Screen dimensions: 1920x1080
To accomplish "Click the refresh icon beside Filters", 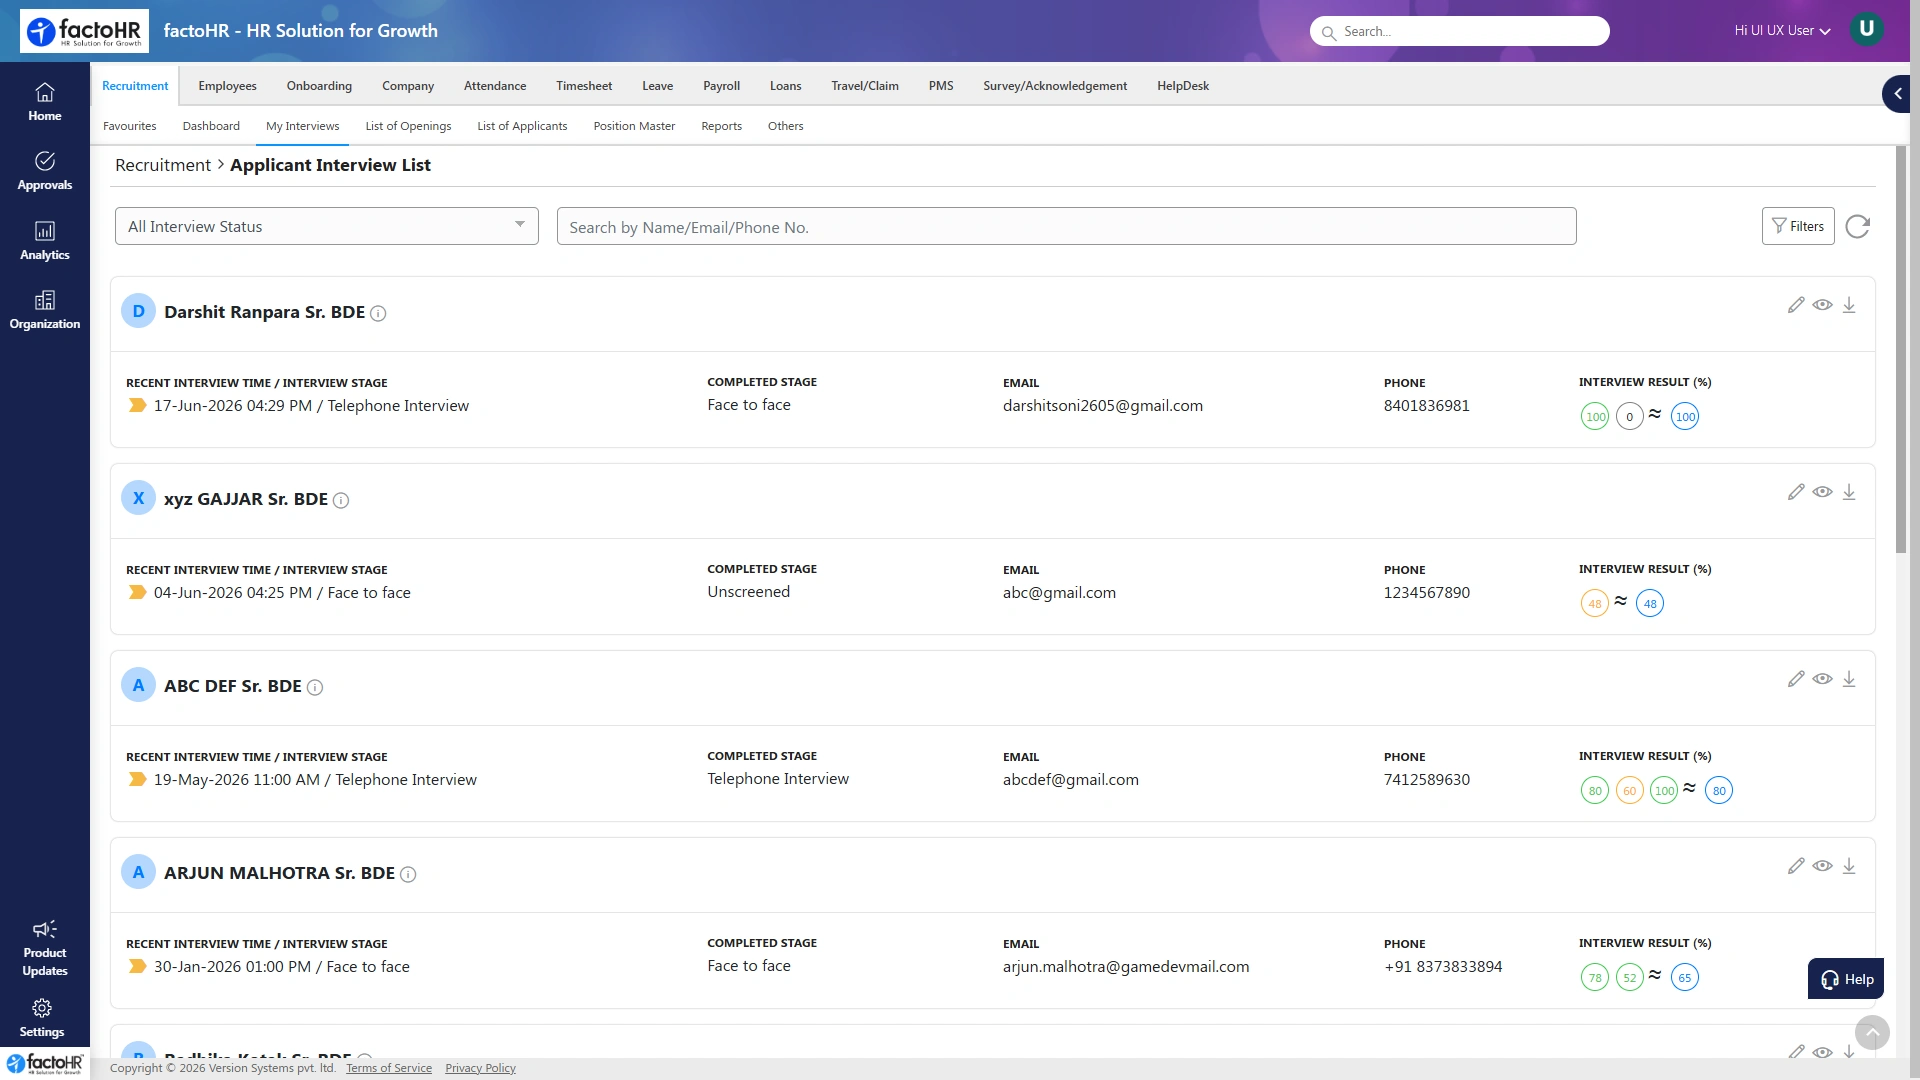I will 1857,227.
